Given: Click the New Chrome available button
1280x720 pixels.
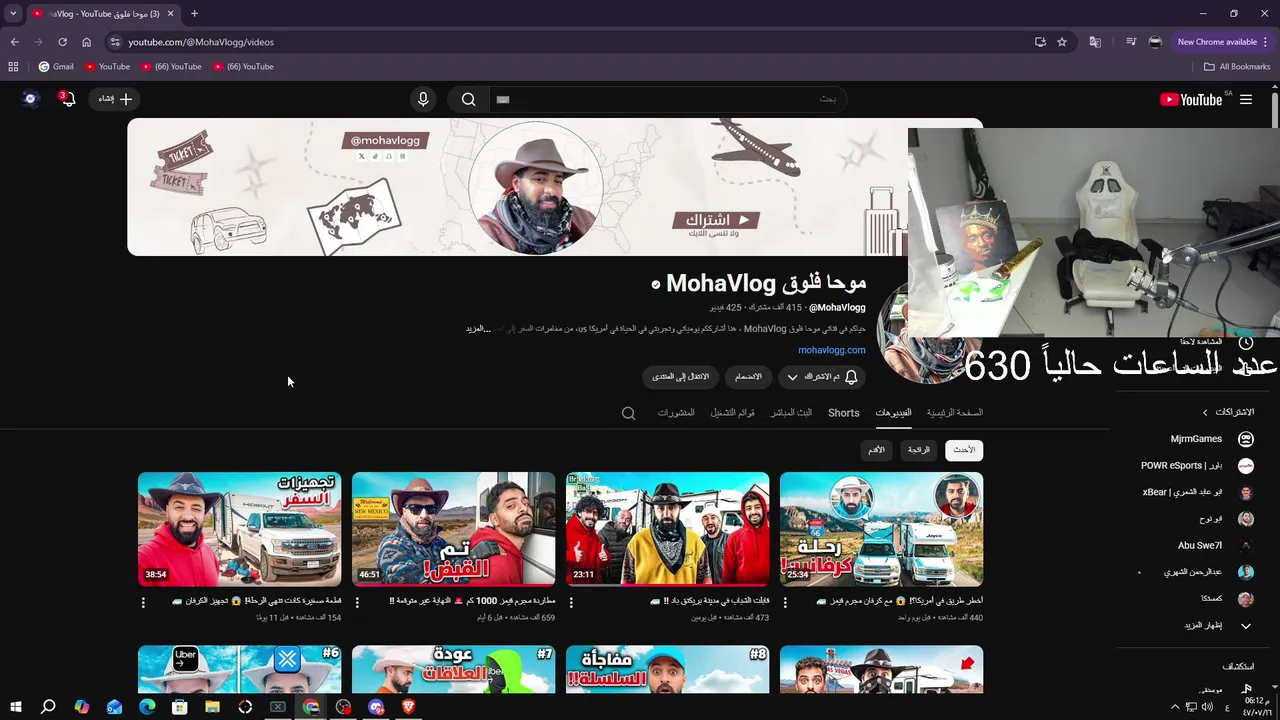Looking at the screenshot, I should click(x=1222, y=42).
